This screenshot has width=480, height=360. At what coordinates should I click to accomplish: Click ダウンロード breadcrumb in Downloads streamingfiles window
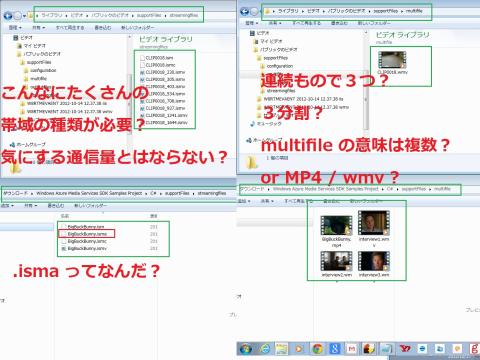[16, 193]
